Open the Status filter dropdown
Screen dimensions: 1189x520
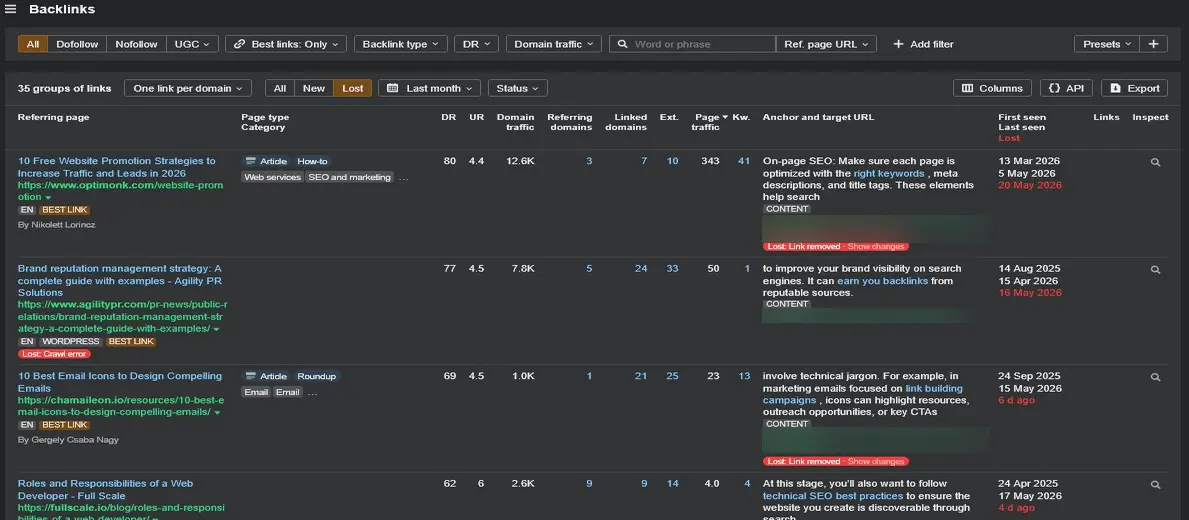pos(518,88)
